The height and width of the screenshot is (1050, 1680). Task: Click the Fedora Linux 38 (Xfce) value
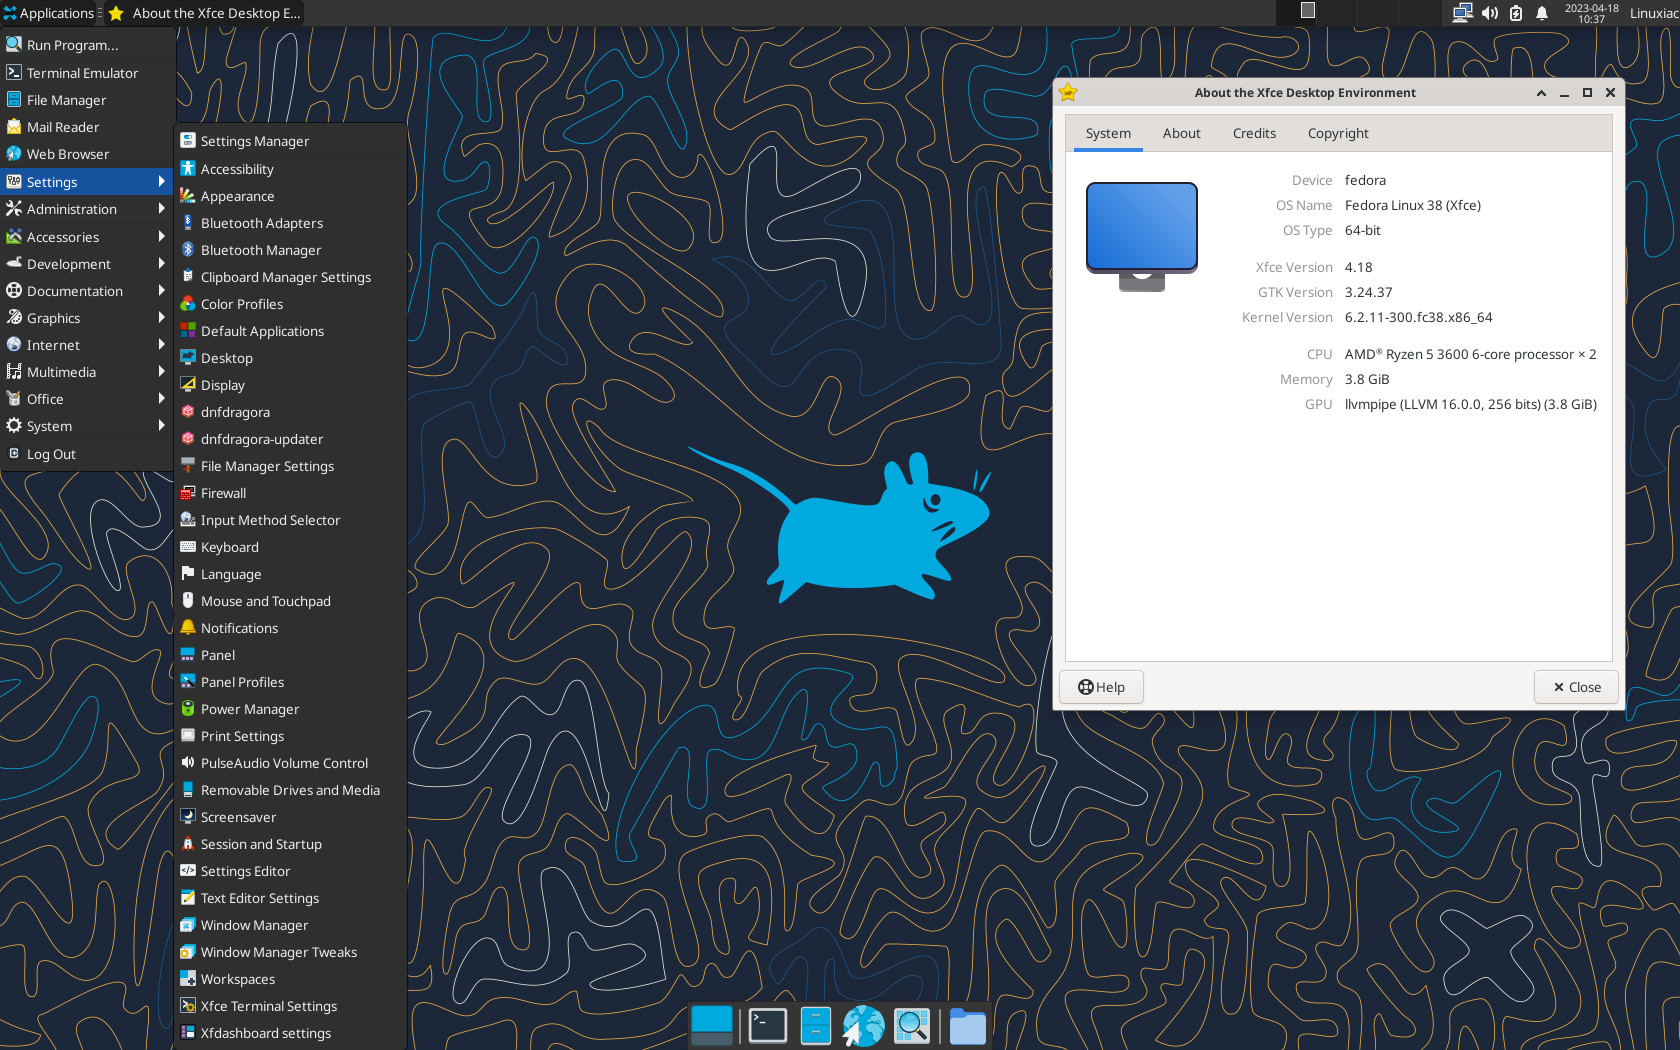1413,205
